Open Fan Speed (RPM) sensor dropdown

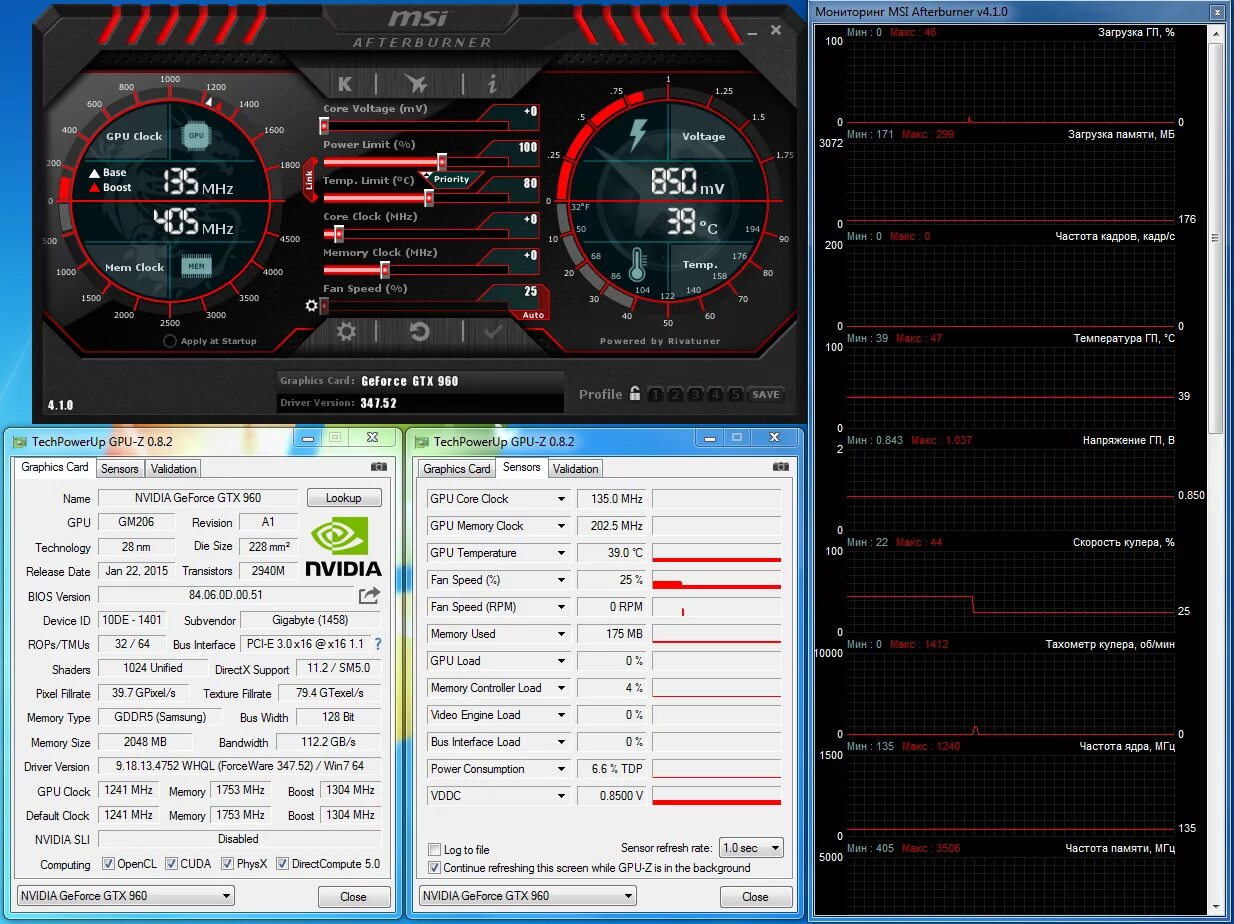coord(561,607)
